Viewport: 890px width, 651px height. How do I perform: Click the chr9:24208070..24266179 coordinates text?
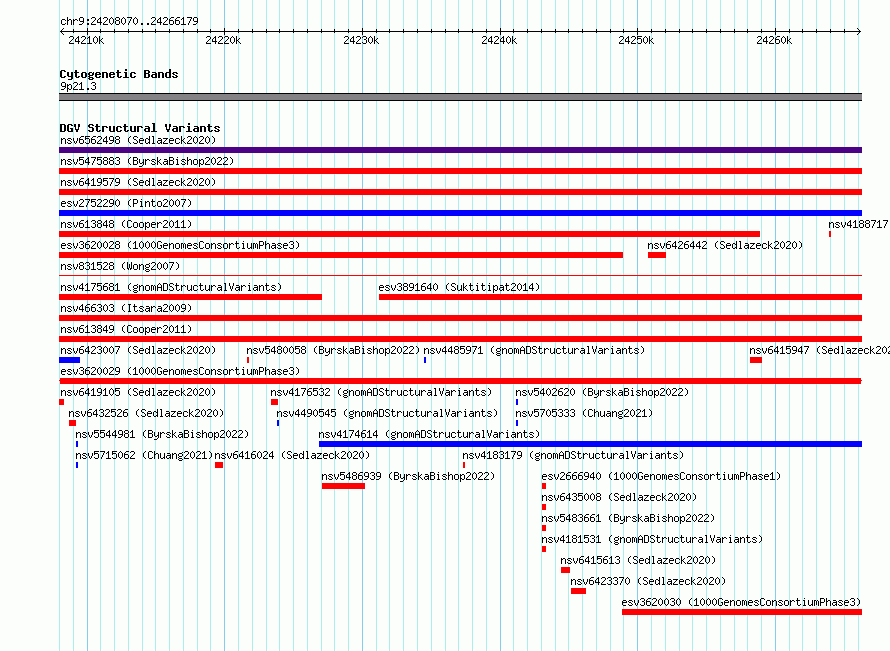[129, 21]
